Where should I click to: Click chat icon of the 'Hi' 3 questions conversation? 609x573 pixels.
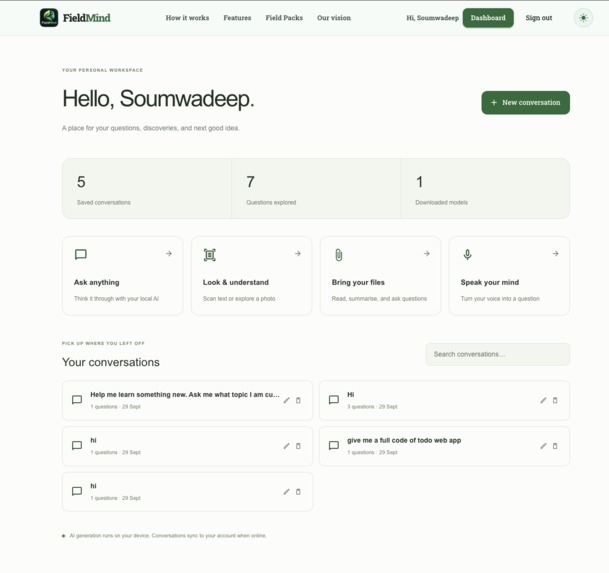[334, 400]
